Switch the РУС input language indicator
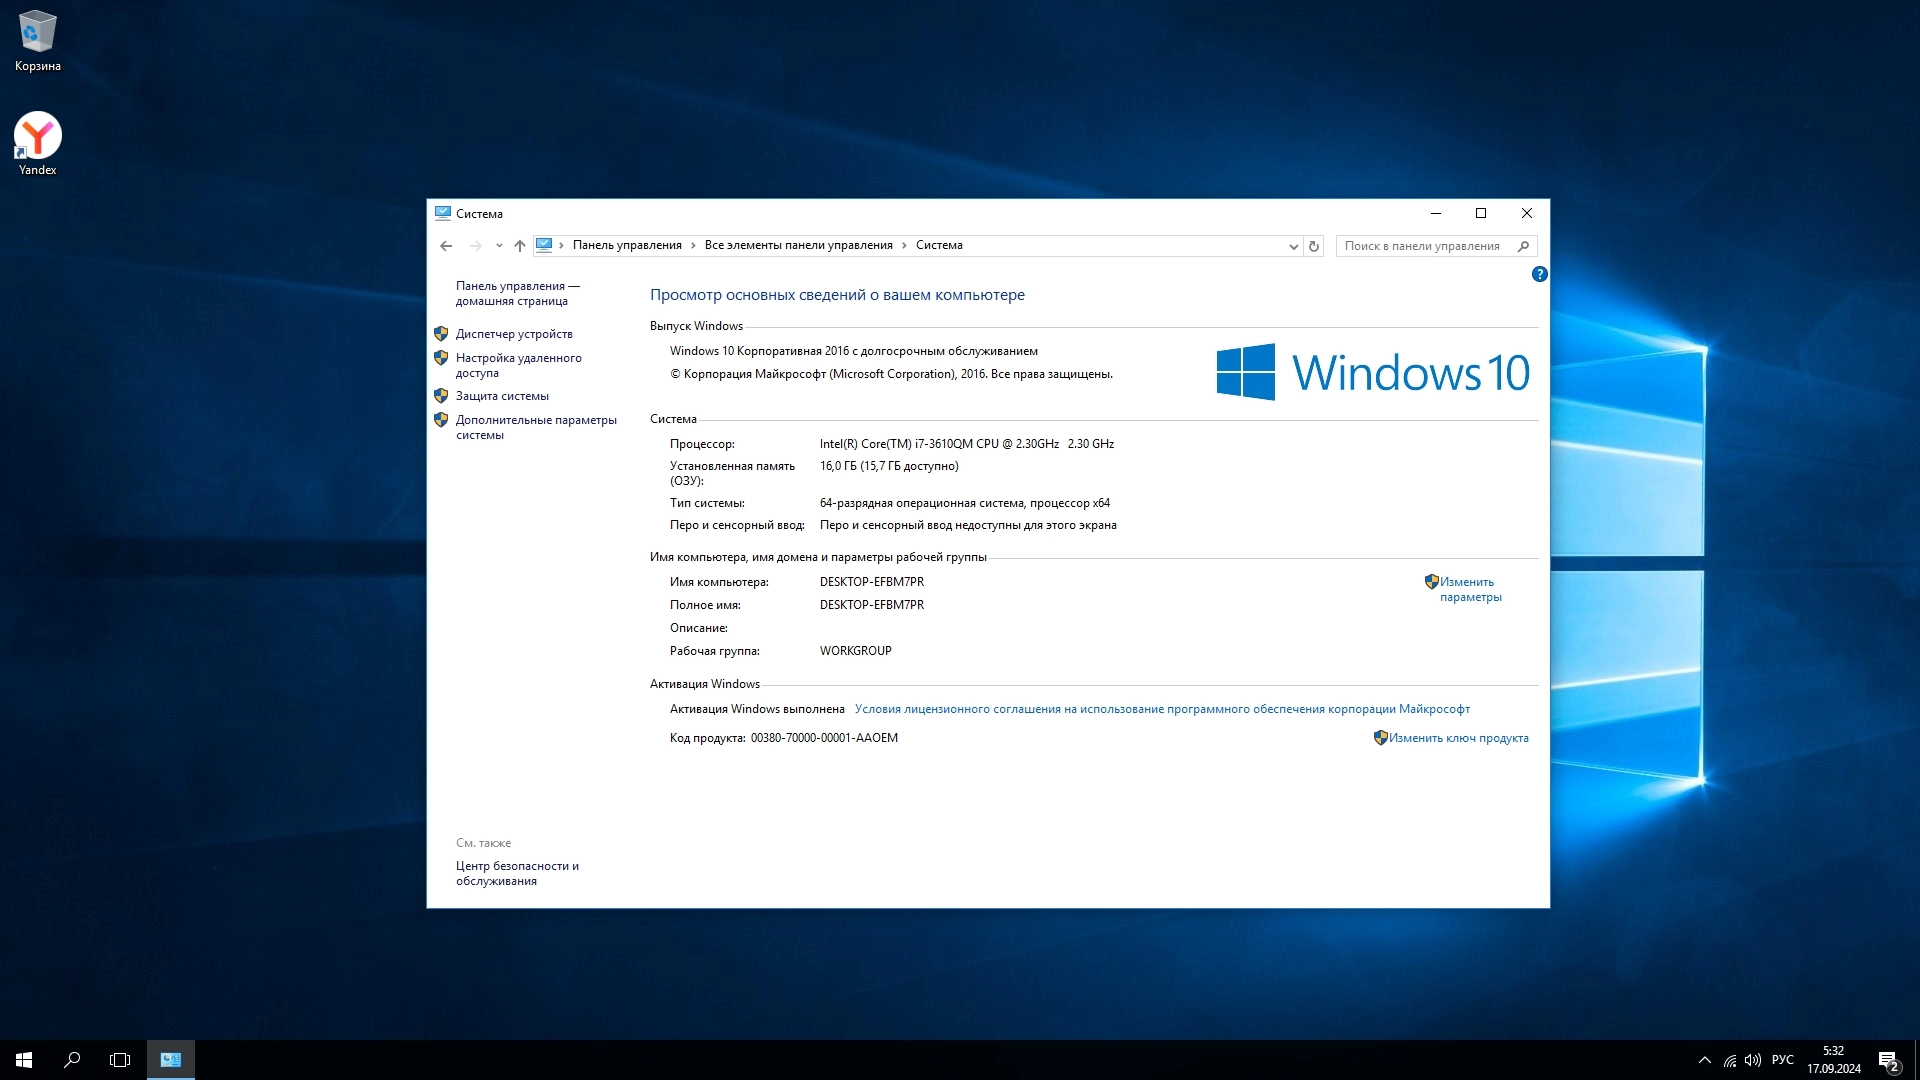Screen dimensions: 1920x1080 (x=1782, y=1060)
